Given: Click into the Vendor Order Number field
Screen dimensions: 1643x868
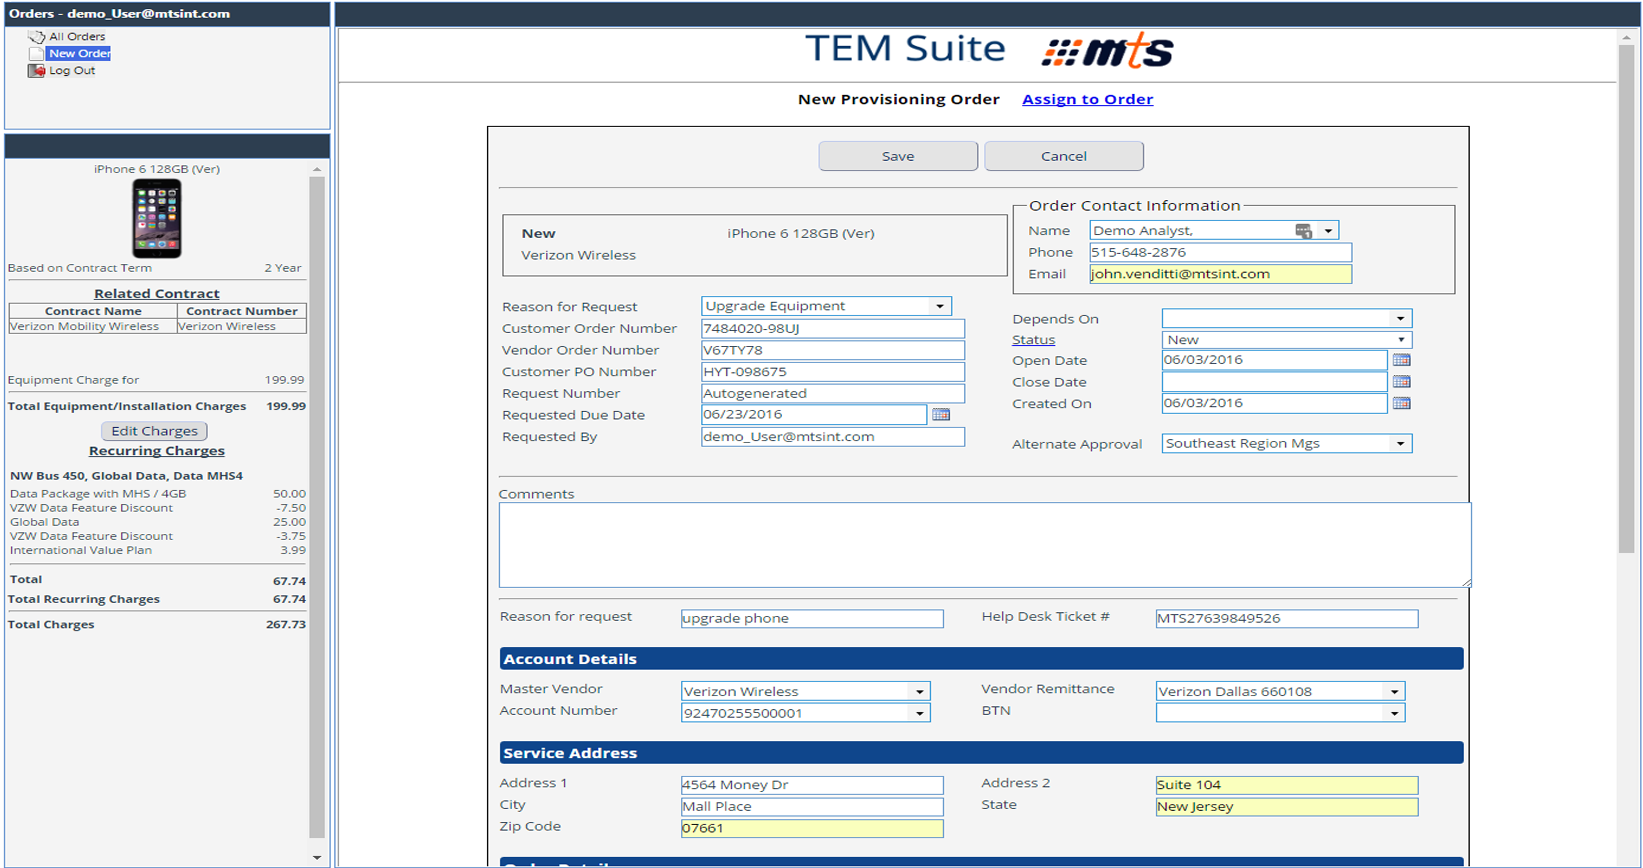Looking at the screenshot, I should (x=833, y=350).
